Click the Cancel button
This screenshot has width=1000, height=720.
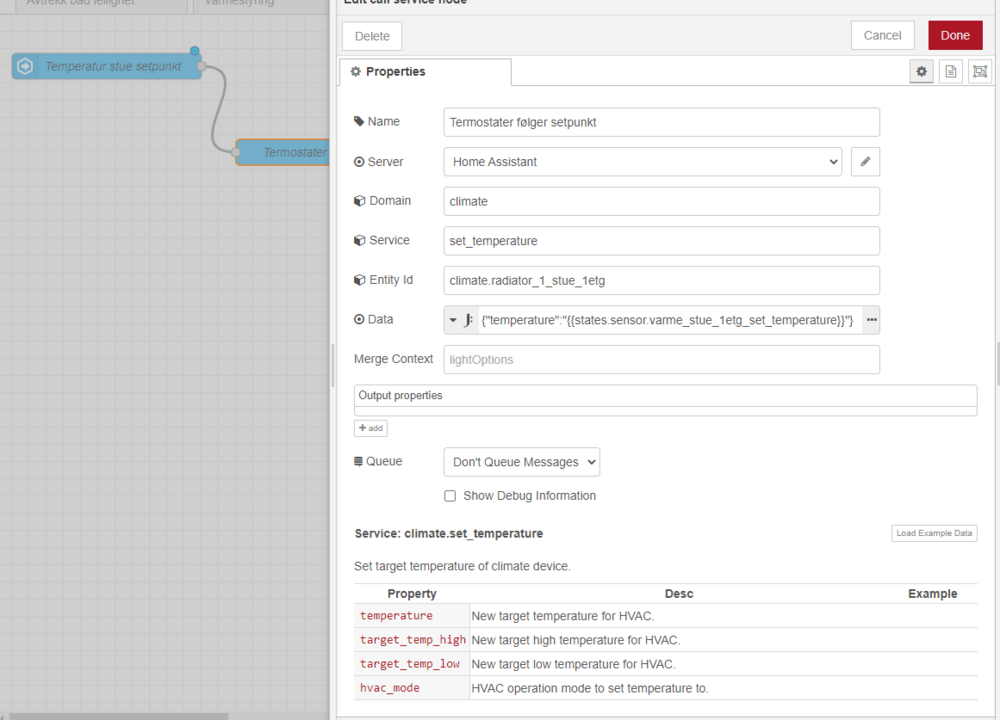[882, 35]
